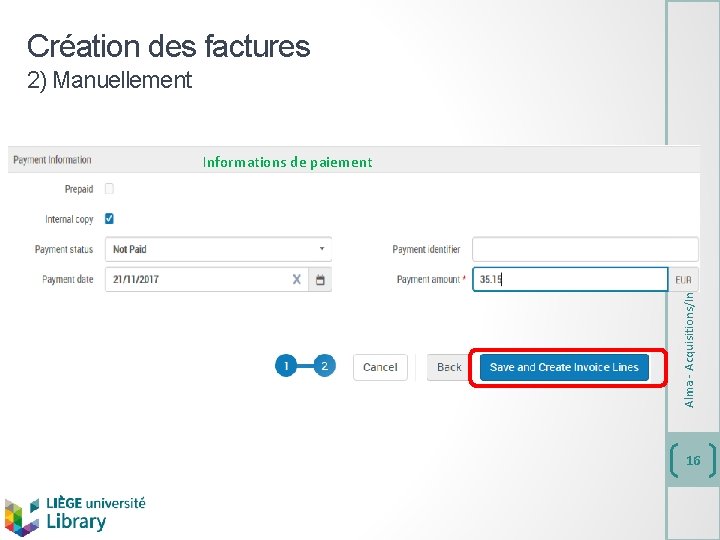Click the slide number 16 box
Screen dimensions: 720x540
[x=693, y=460]
